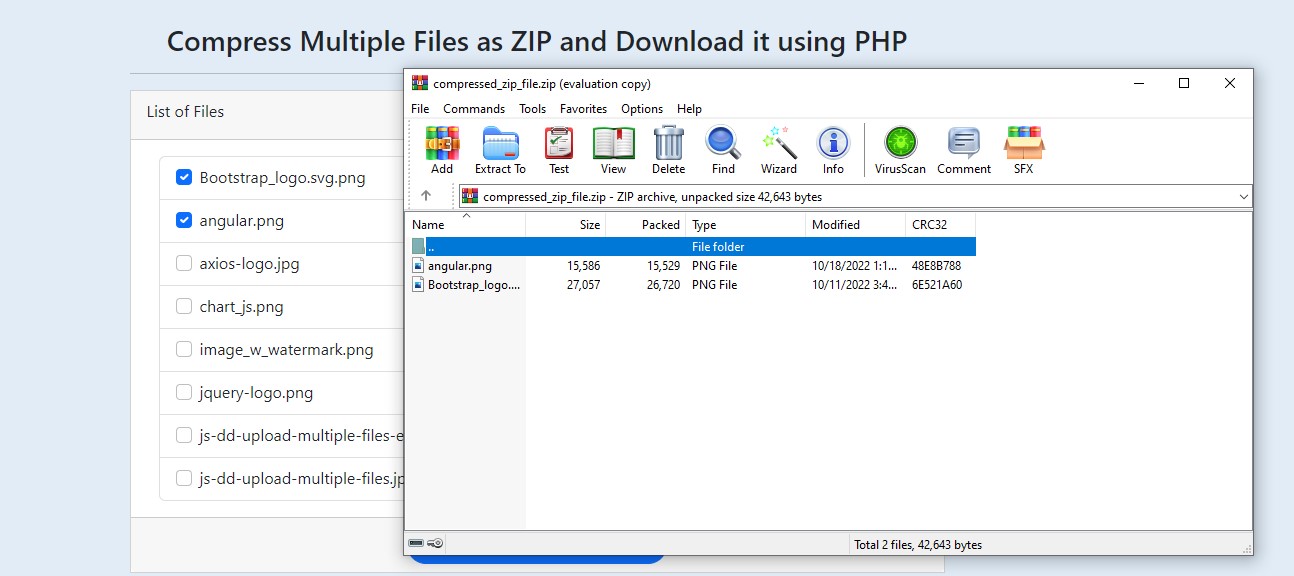This screenshot has width=1294, height=576.
Task: Click CRC32 value 6E521A60
Action: 936,285
